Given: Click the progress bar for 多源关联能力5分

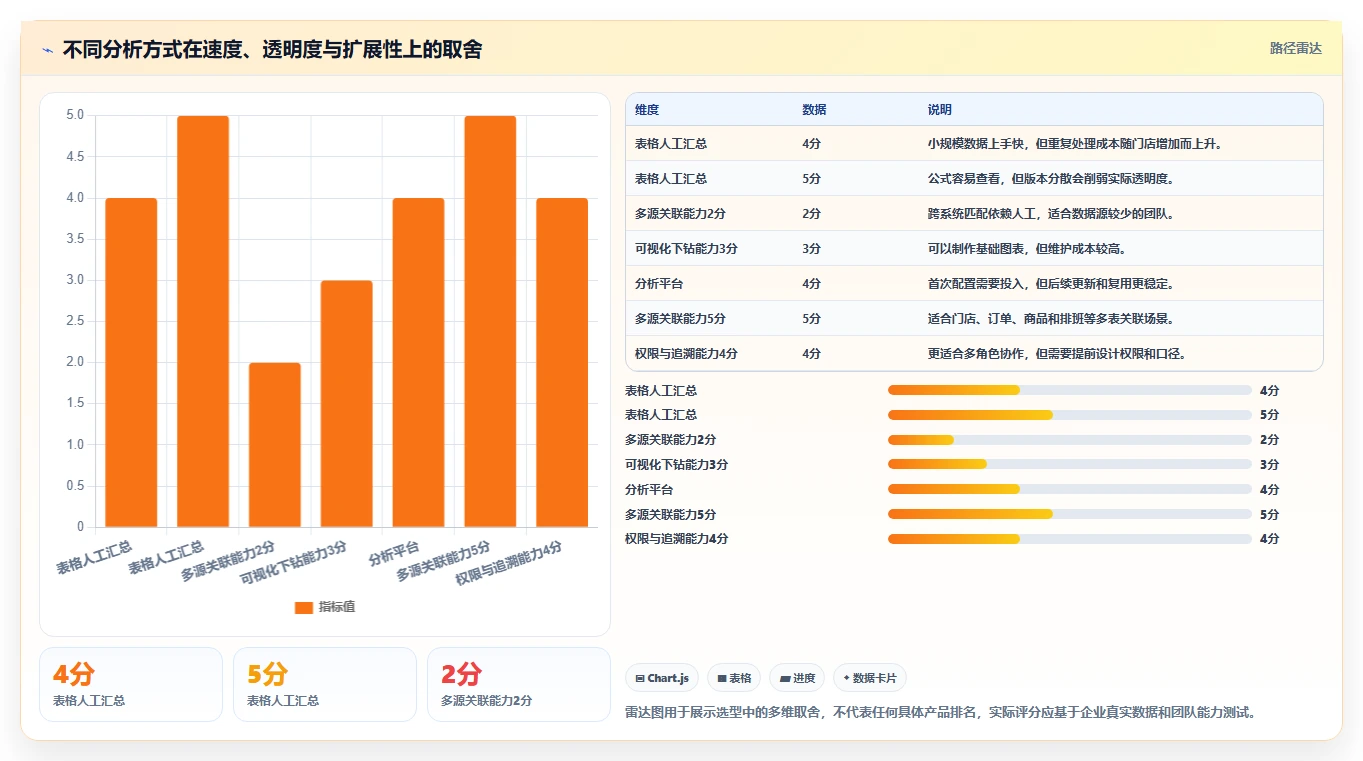Looking at the screenshot, I should pyautogui.click(x=1070, y=514).
